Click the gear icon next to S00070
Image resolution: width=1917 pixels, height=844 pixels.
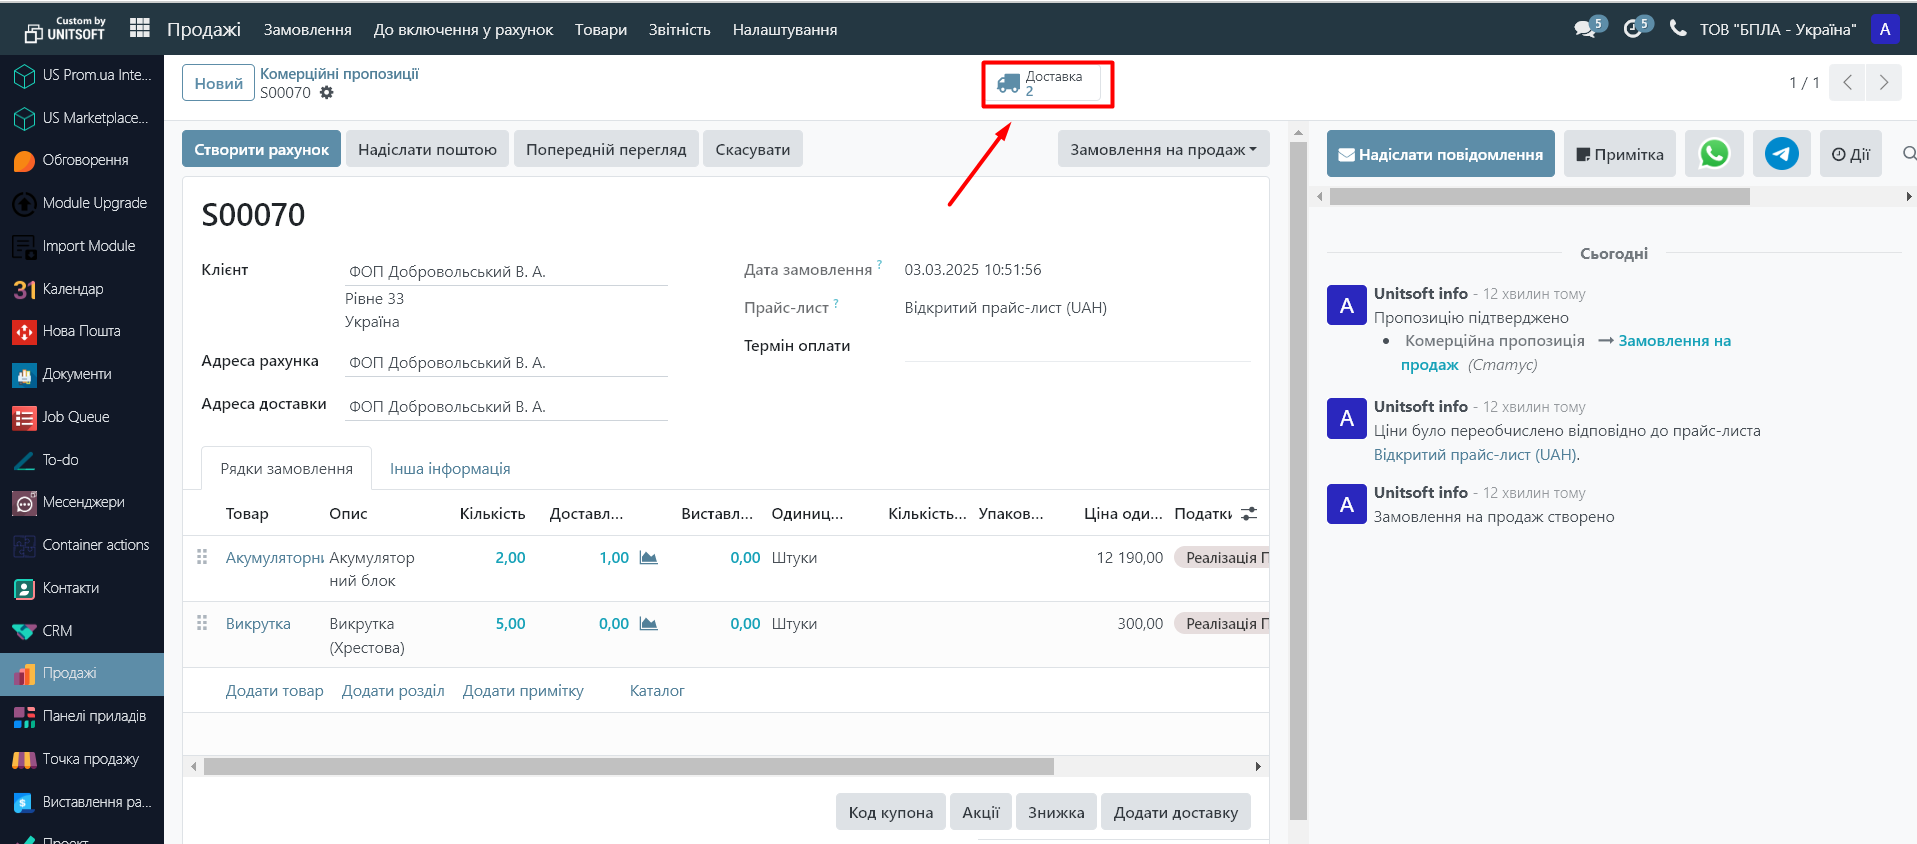pos(327,93)
